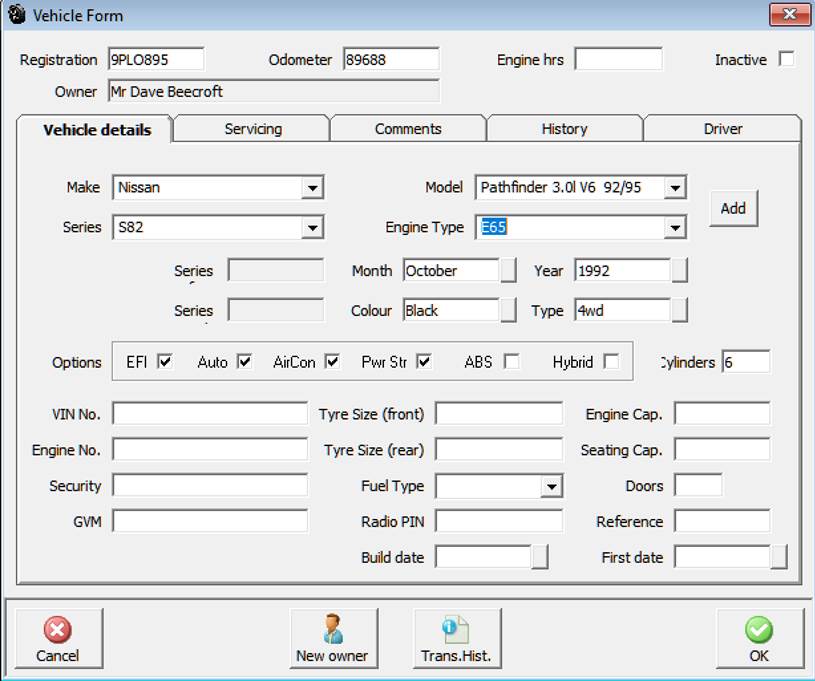This screenshot has height=681, width=815.
Task: Switch to the Comments tab
Action: coord(408,129)
